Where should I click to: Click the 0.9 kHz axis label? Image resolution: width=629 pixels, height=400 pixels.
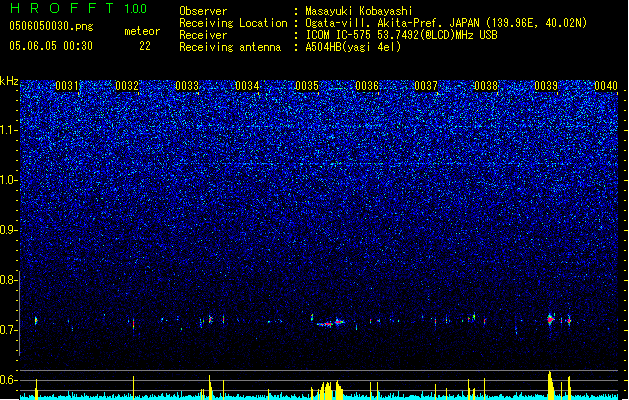click(x=9, y=230)
